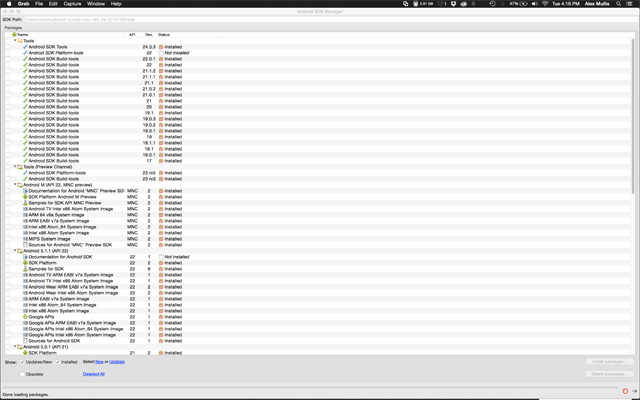Click the Samples for SDK API MNC Preview icon

(x=25, y=203)
